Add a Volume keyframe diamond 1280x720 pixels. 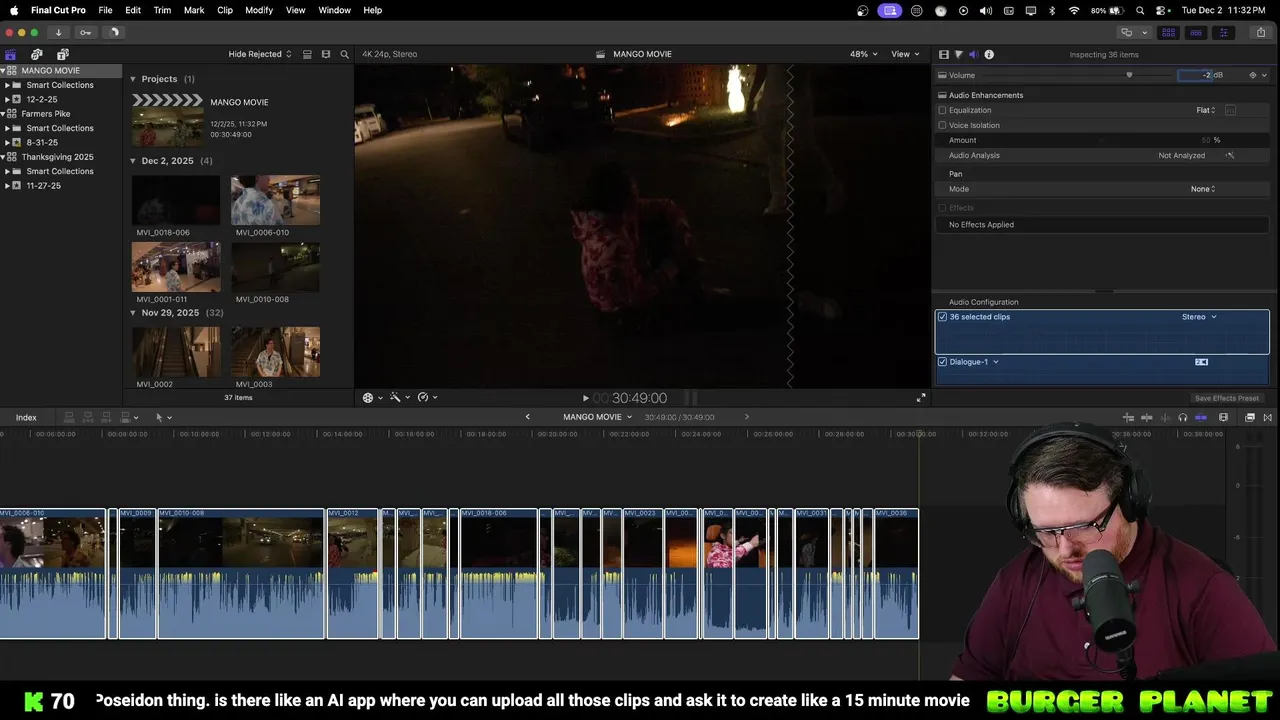(1252, 75)
